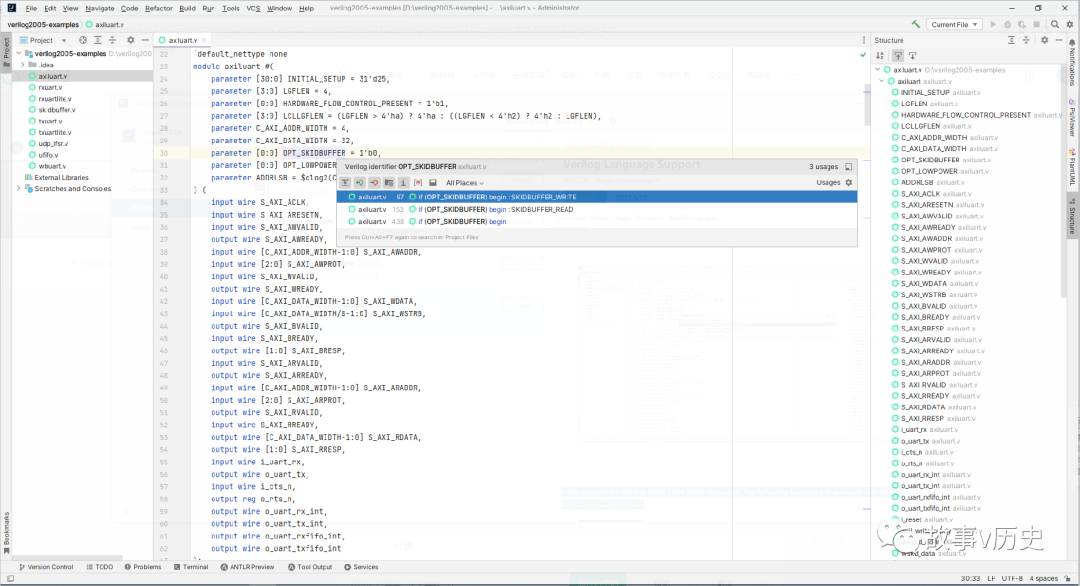
Task: Toggle merged usages view in popup toolbar
Action: coord(345,182)
